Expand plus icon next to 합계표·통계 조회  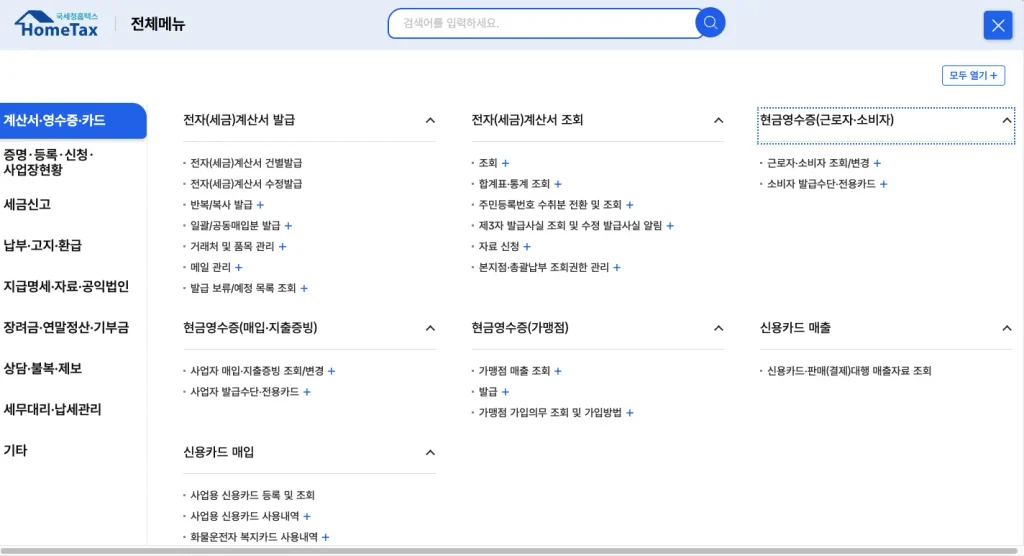(558, 184)
